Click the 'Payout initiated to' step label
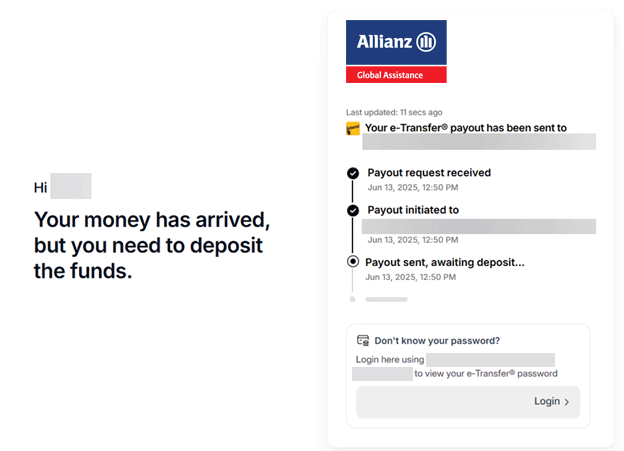 pyautogui.click(x=413, y=210)
